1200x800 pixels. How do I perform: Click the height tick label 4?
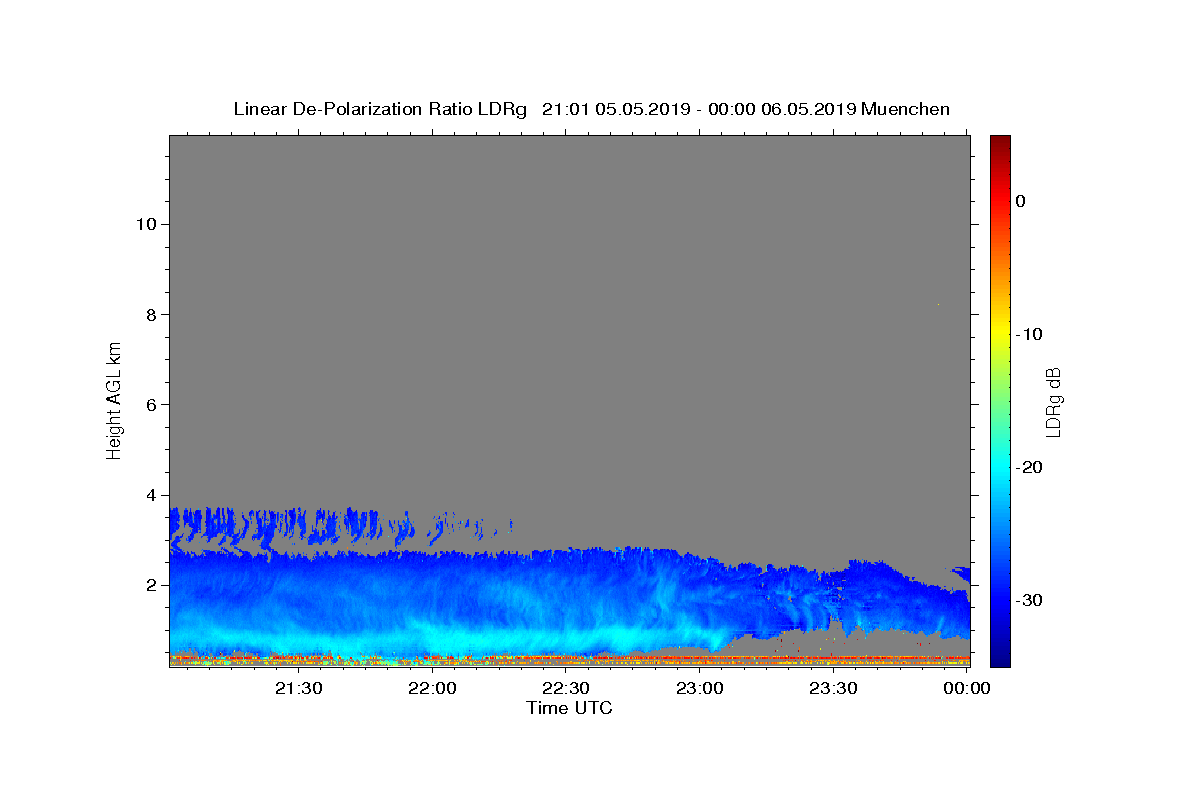point(149,495)
